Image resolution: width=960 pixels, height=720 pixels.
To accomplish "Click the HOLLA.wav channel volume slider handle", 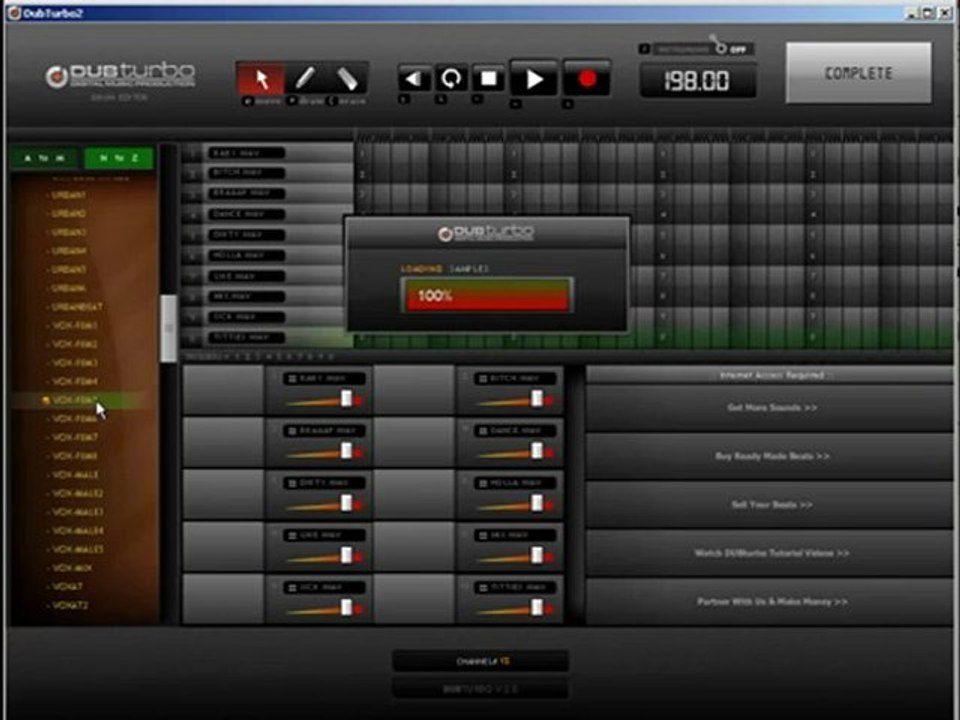I will pos(537,503).
